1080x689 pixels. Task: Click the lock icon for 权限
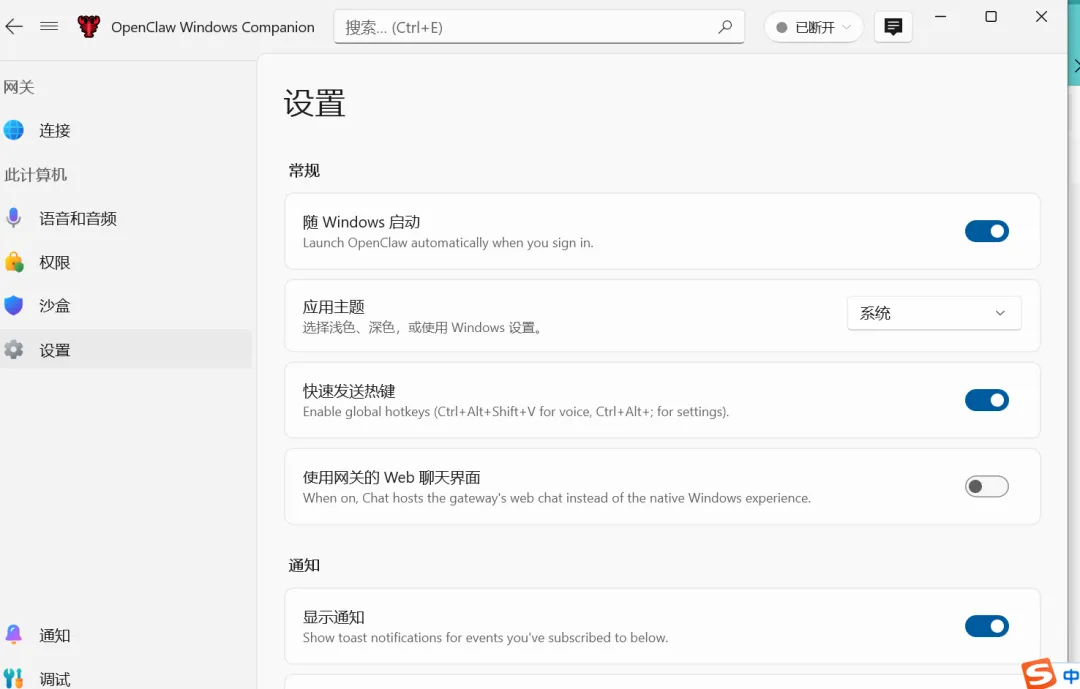coord(14,262)
